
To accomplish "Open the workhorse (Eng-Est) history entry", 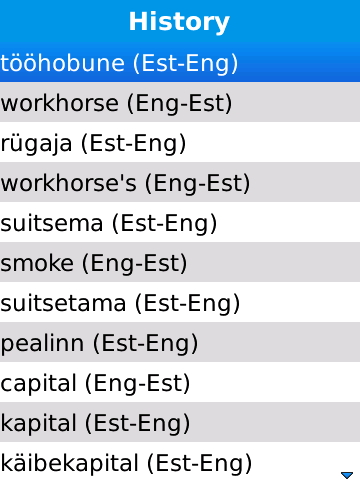I will [x=180, y=102].
